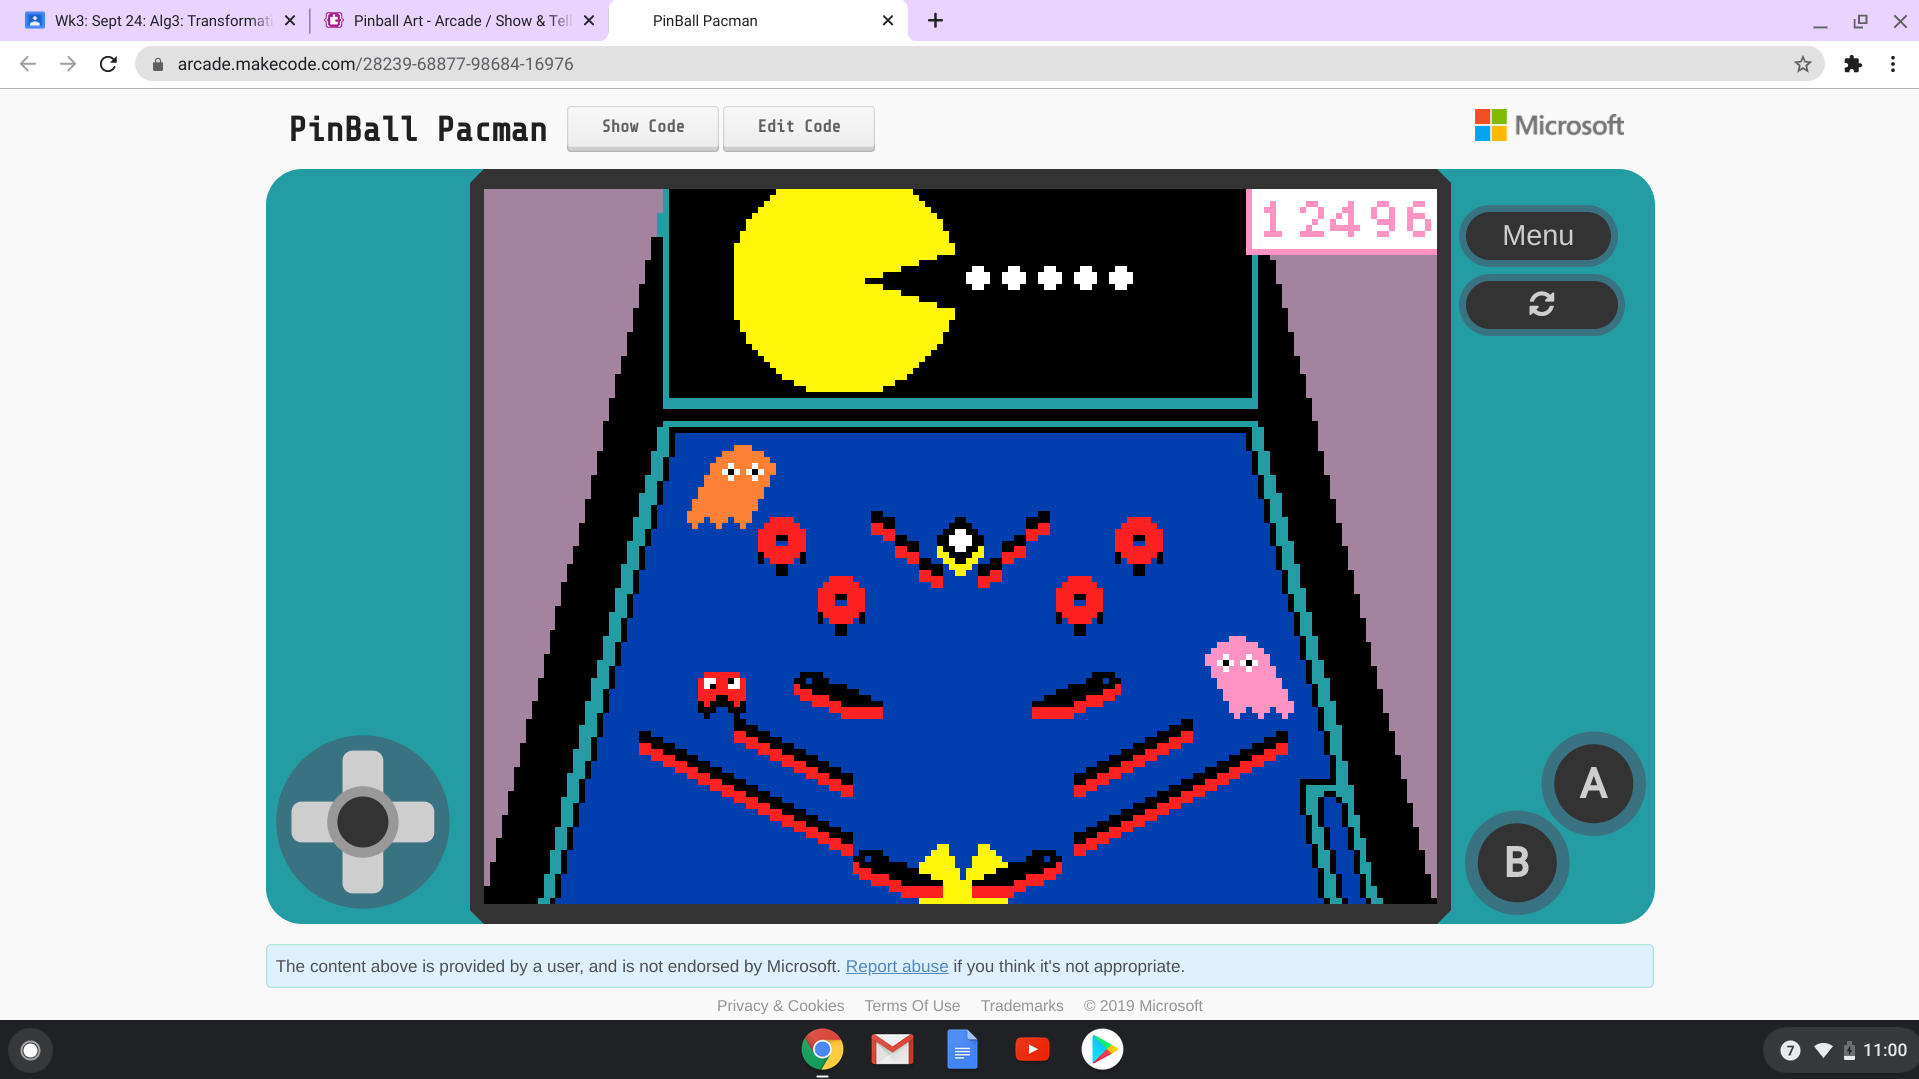Hit the B game button
This screenshot has height=1079, width=1919.
pyautogui.click(x=1517, y=862)
